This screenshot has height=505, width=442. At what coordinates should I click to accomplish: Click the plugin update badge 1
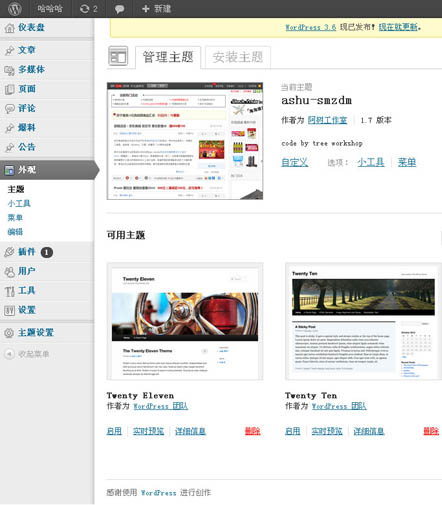point(47,252)
